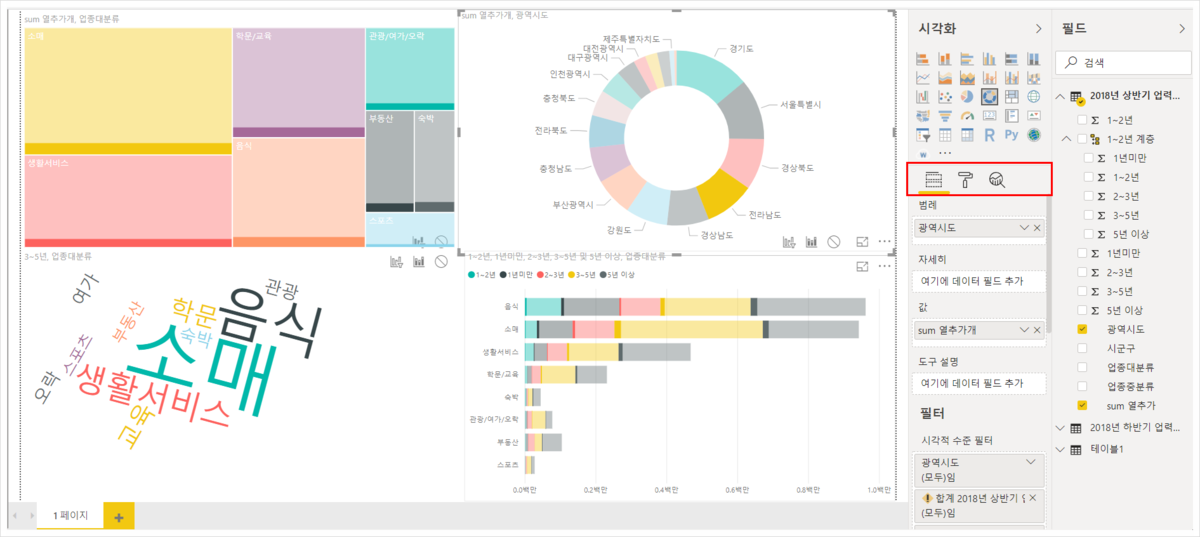
Task: Select the 소매 tile in the treemap
Action: click(x=127, y=90)
